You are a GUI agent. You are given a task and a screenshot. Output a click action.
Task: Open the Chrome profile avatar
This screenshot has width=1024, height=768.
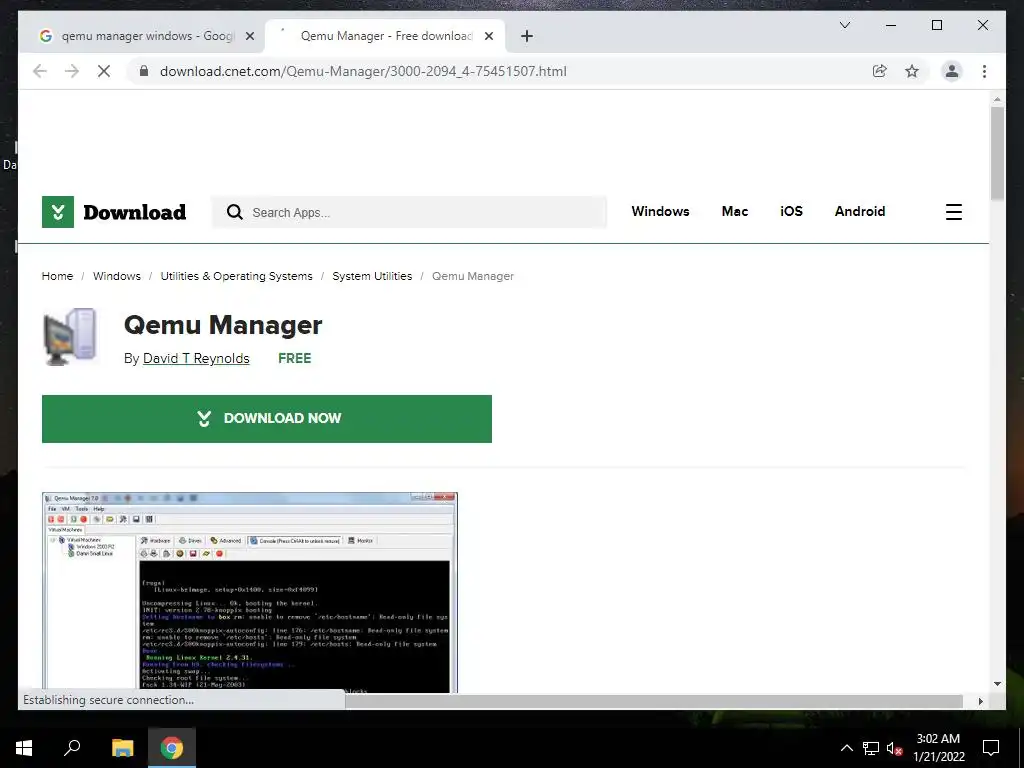coord(952,71)
